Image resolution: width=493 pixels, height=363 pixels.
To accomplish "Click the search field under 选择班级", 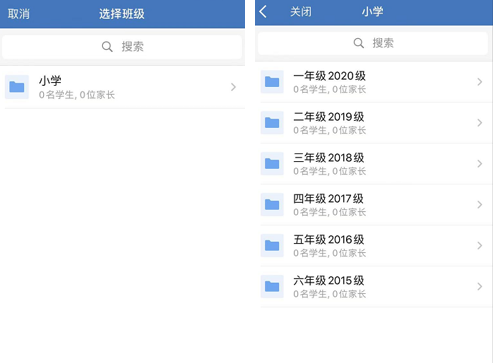I will point(122,47).
